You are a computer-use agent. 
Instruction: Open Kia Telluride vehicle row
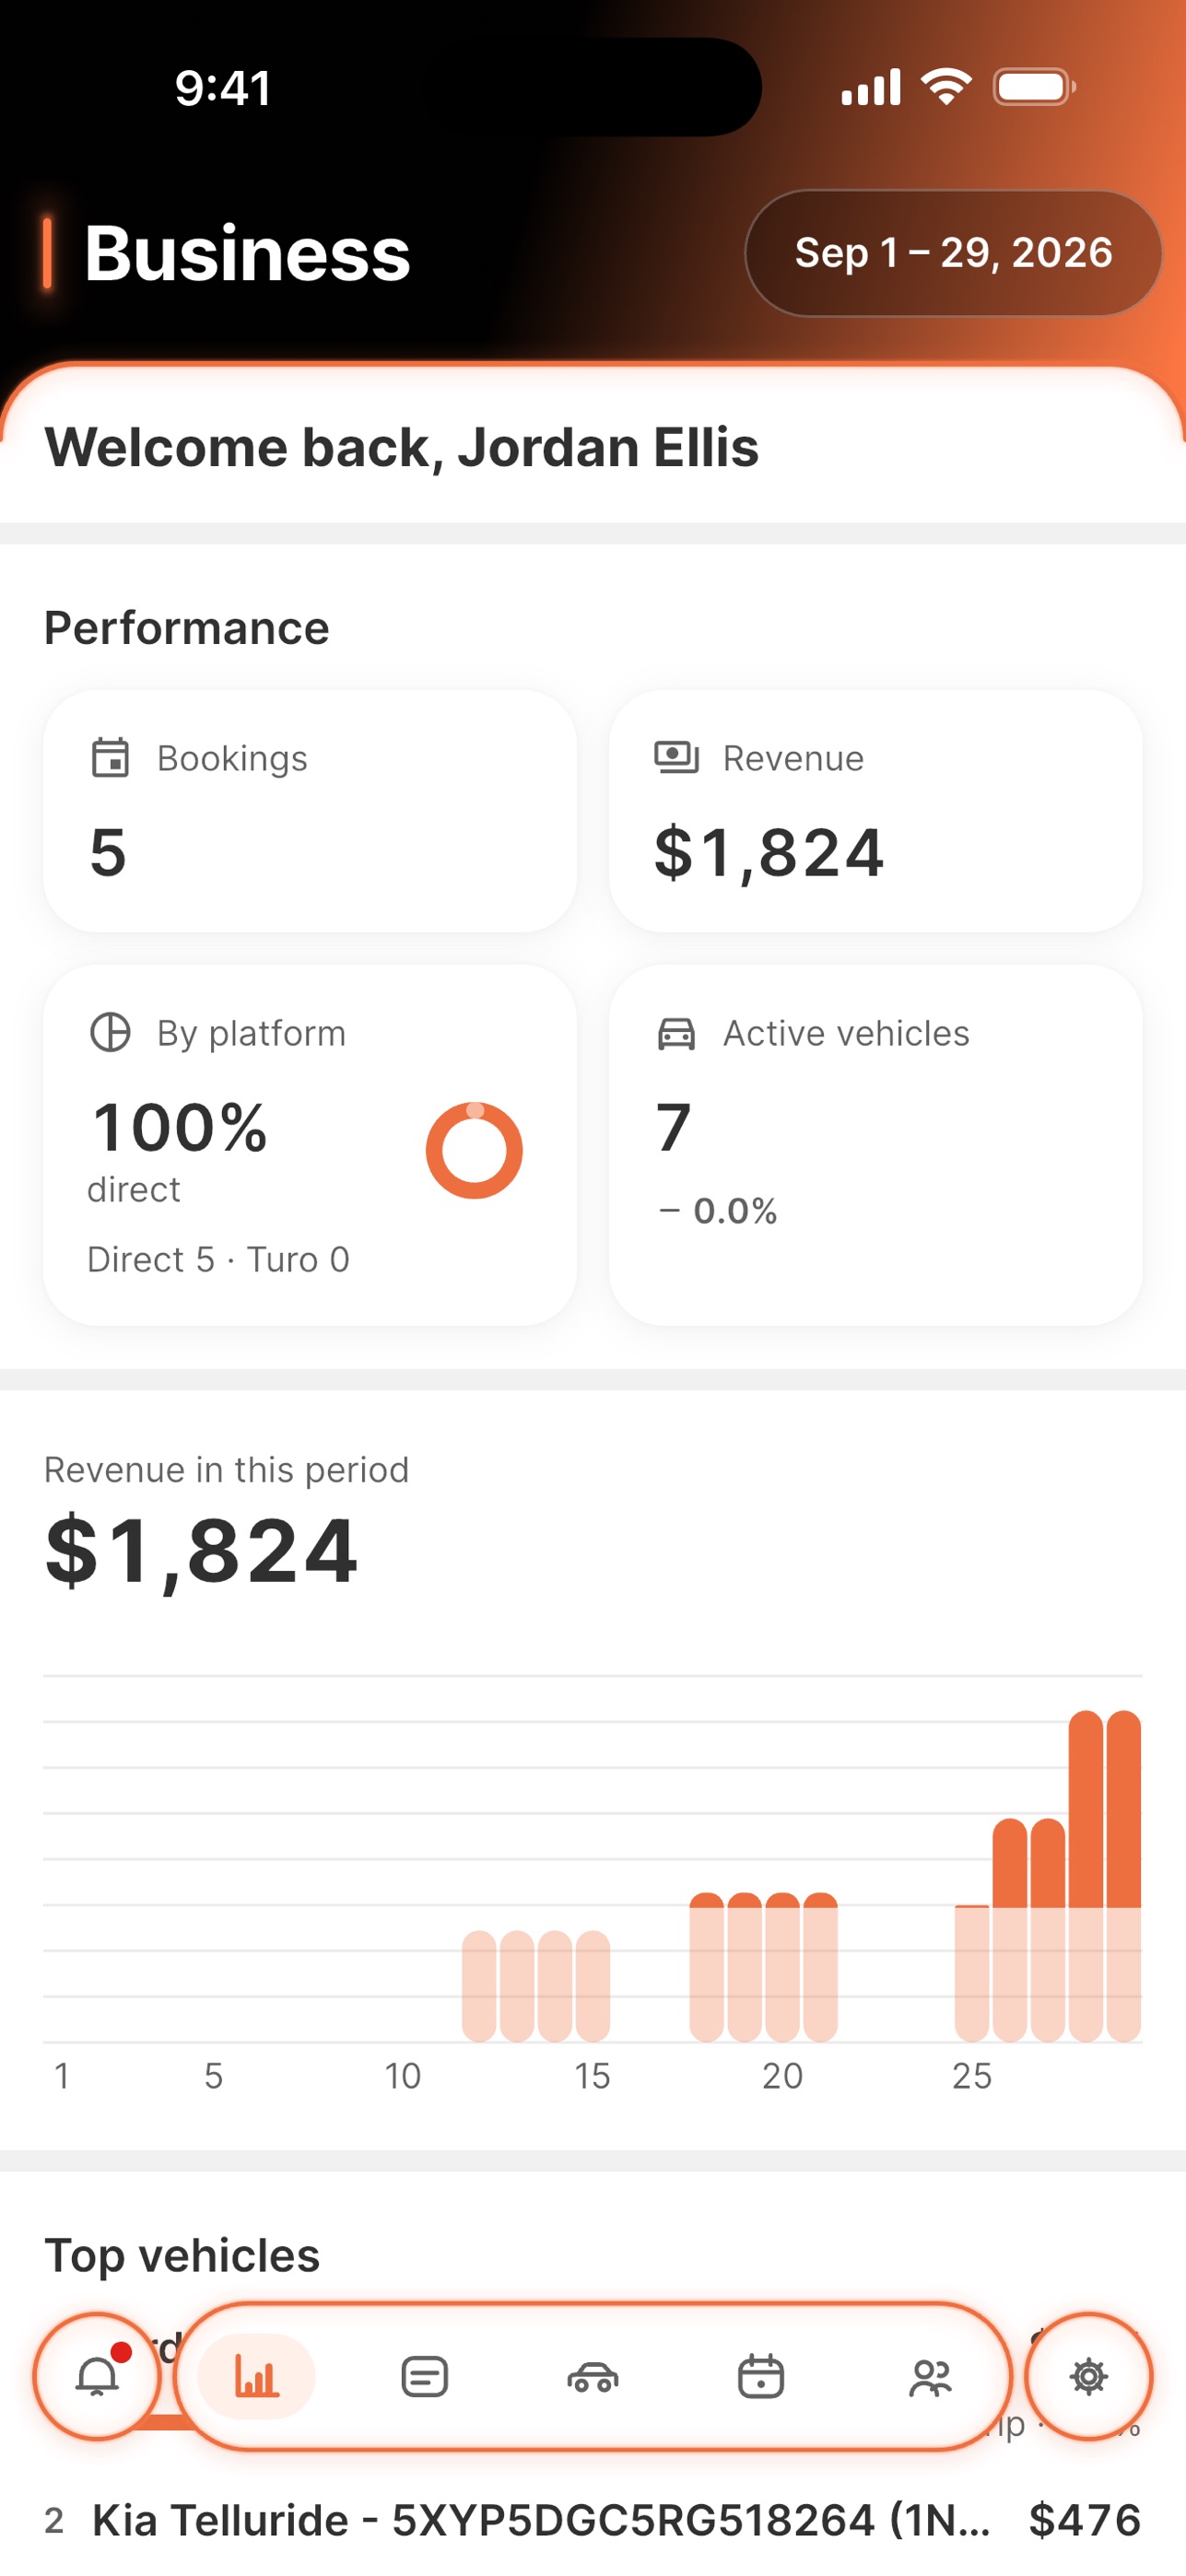pyautogui.click(x=593, y=2520)
